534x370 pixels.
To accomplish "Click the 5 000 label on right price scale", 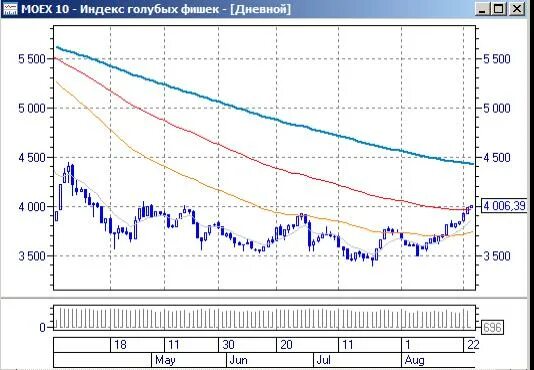I will click(497, 109).
